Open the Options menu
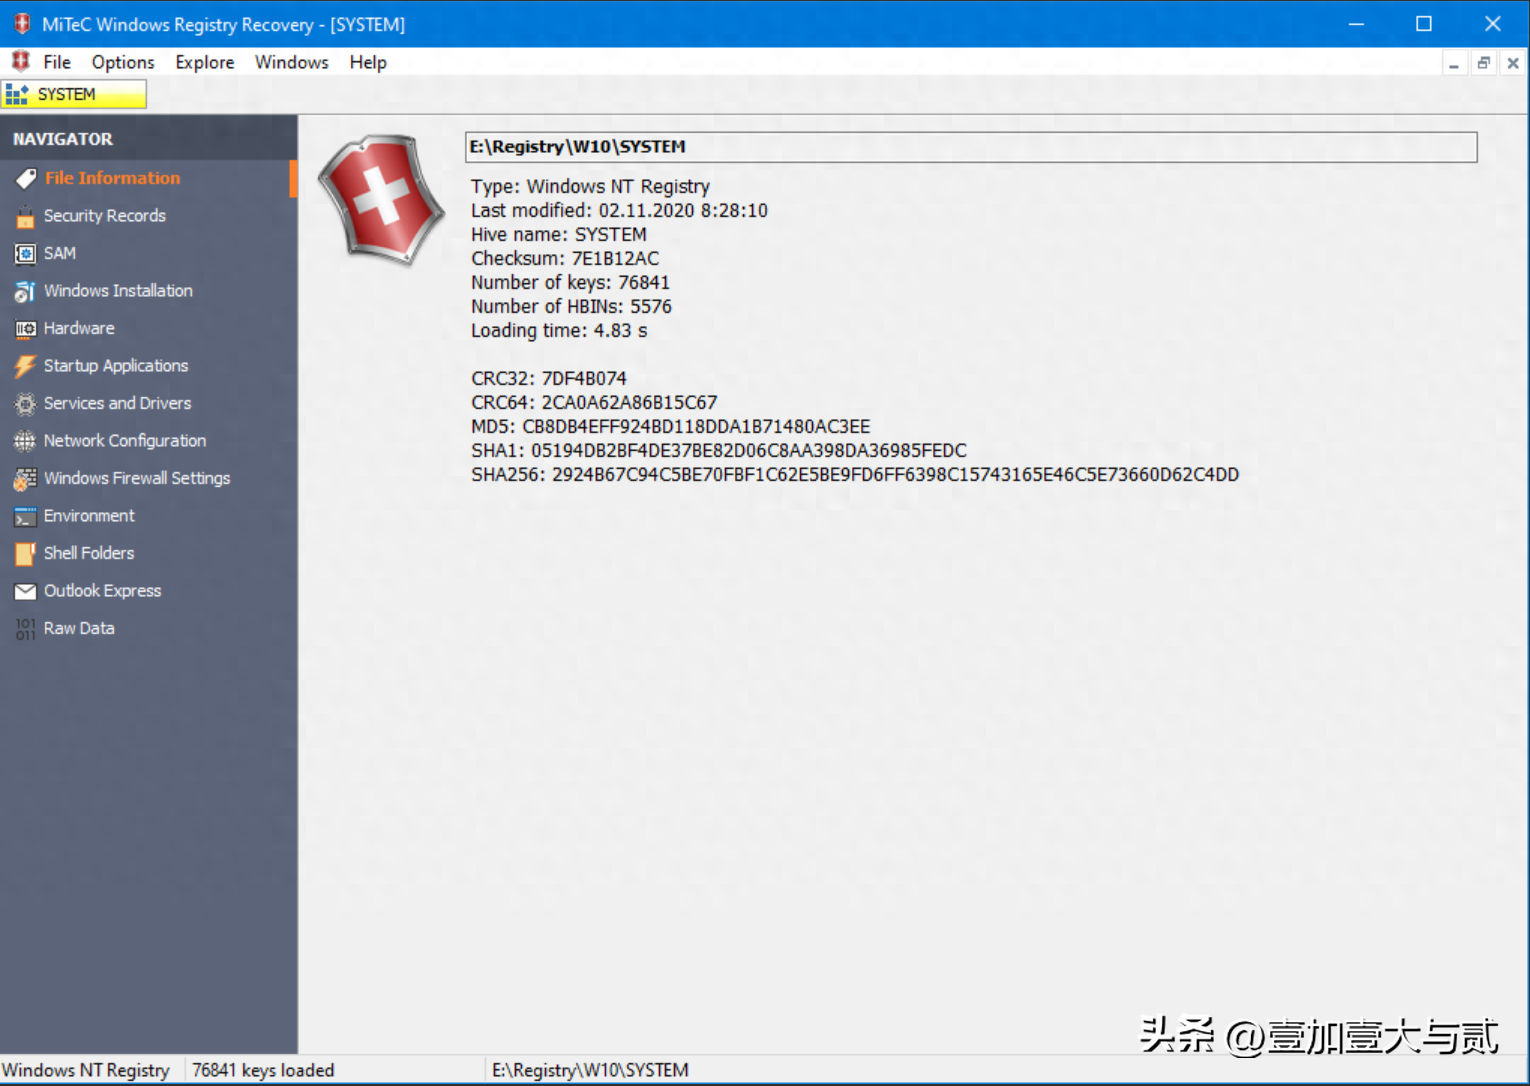This screenshot has height=1086, width=1530. point(122,62)
